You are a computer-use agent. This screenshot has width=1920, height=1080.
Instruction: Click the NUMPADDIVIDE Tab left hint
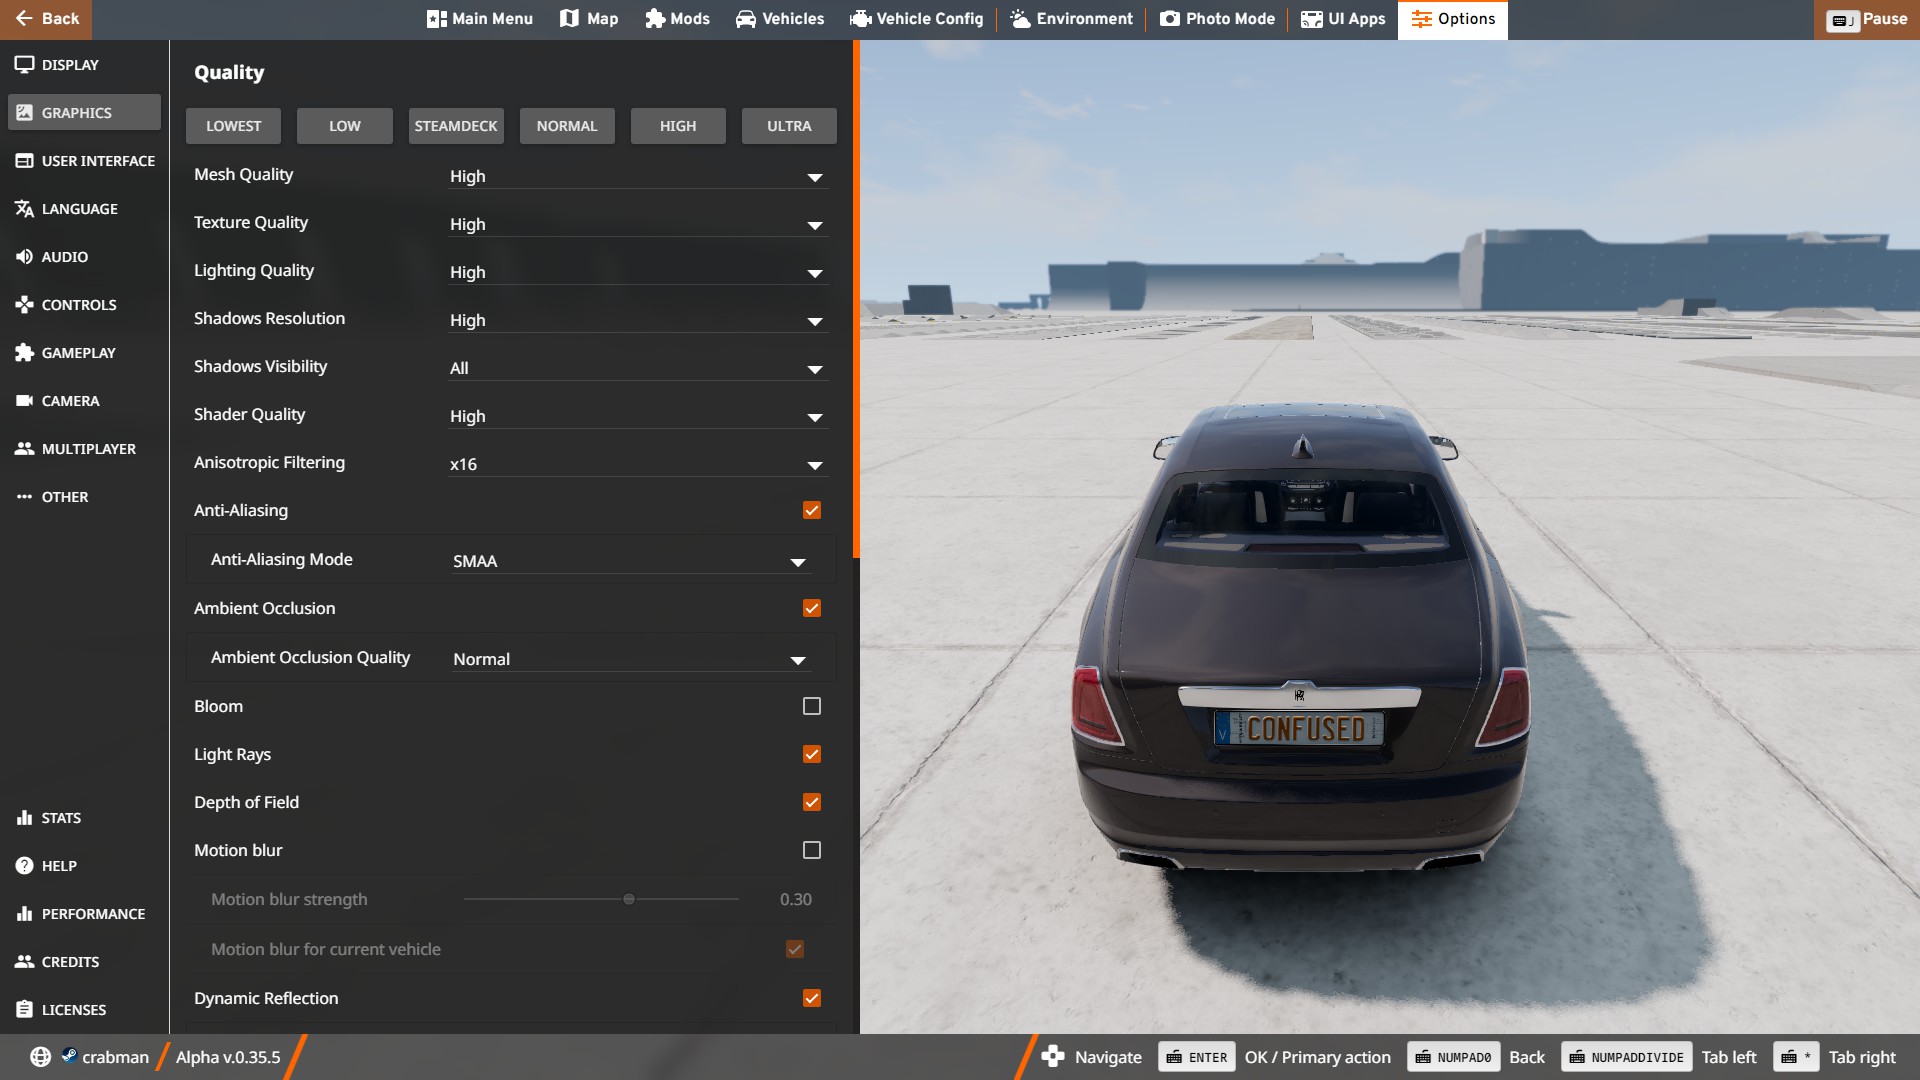pyautogui.click(x=1627, y=1057)
